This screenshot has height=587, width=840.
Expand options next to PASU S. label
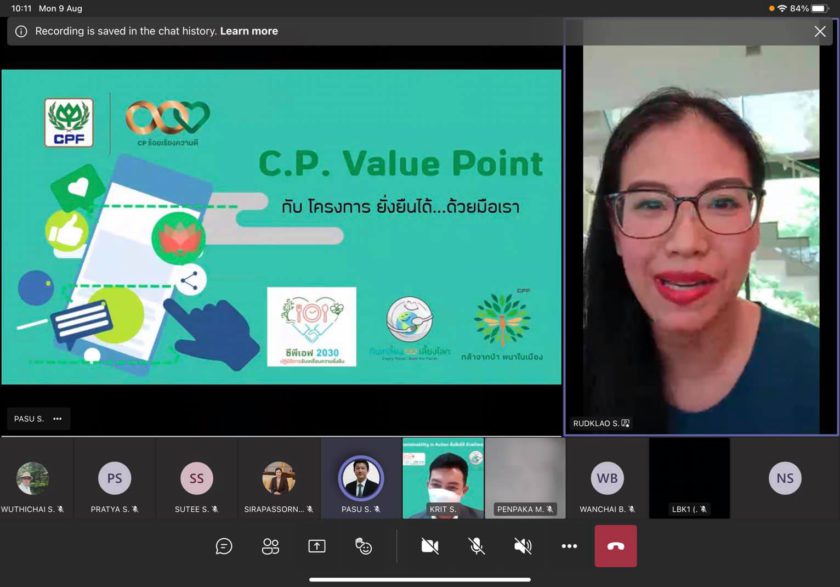point(57,418)
